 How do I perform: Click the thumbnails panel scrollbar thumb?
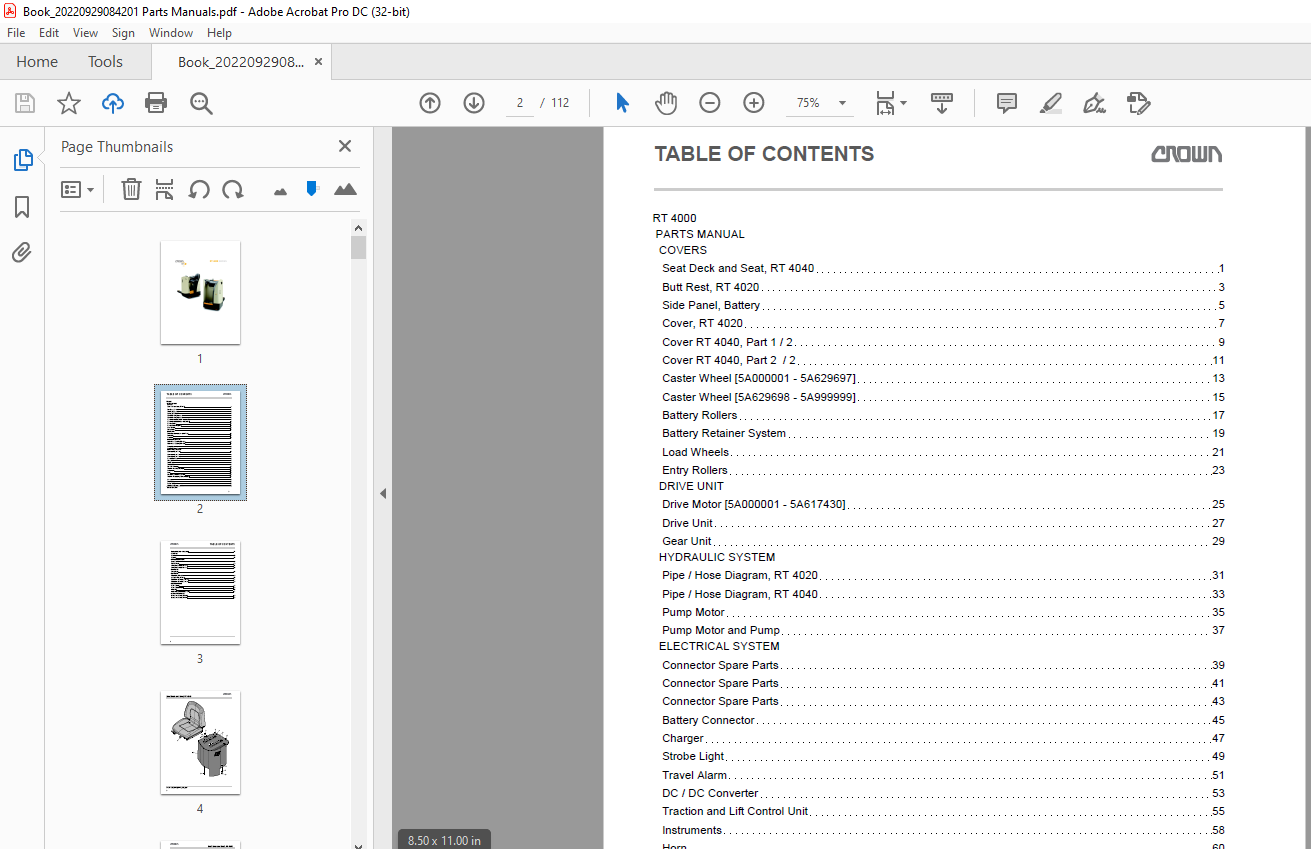click(358, 248)
